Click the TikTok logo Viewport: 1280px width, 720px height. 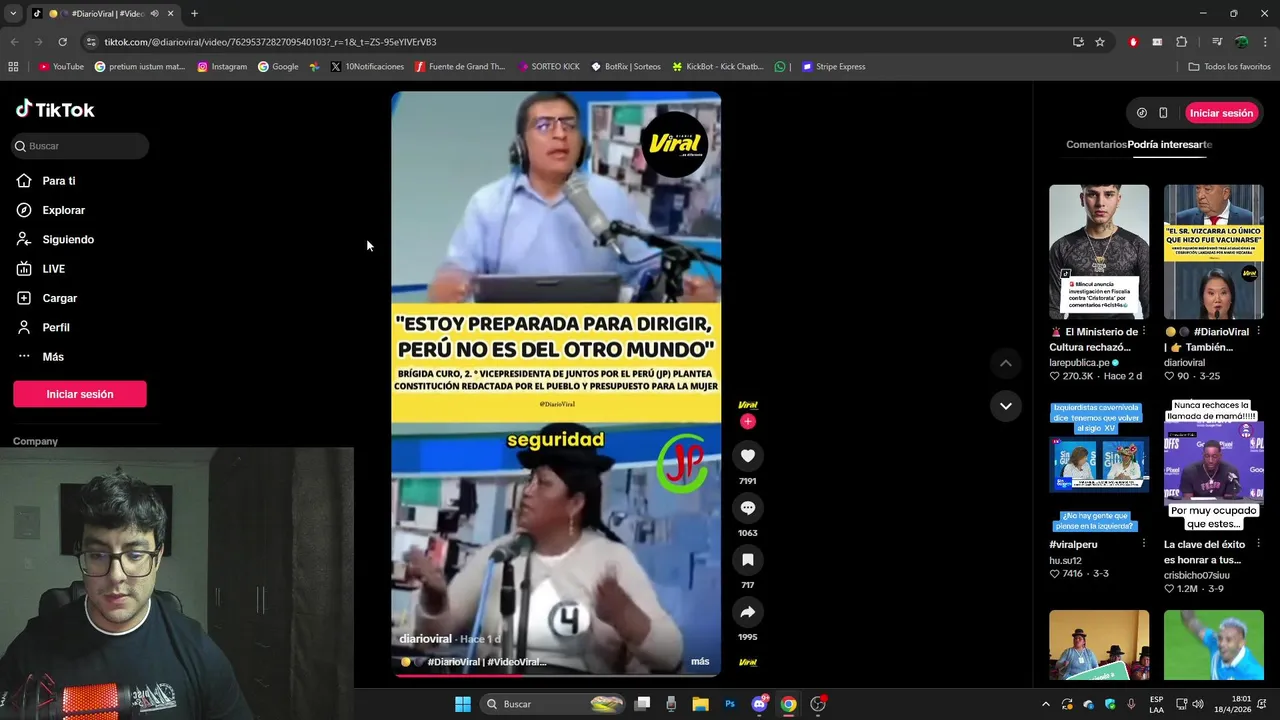coord(55,109)
